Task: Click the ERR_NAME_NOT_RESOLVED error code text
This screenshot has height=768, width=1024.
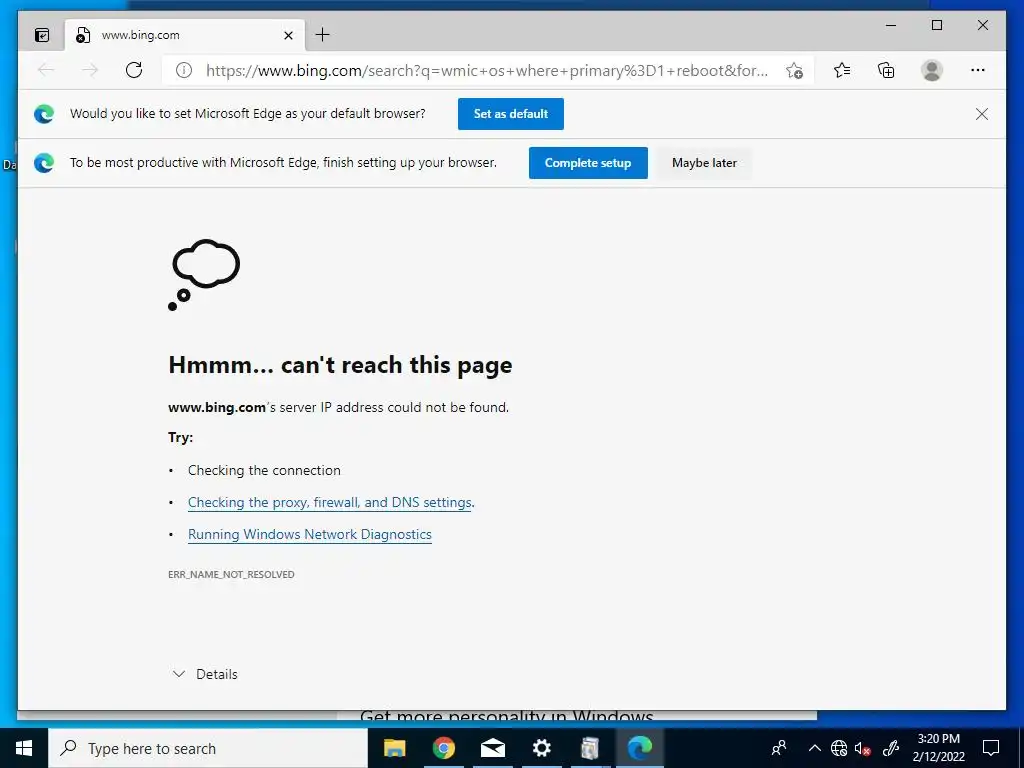Action: click(231, 575)
